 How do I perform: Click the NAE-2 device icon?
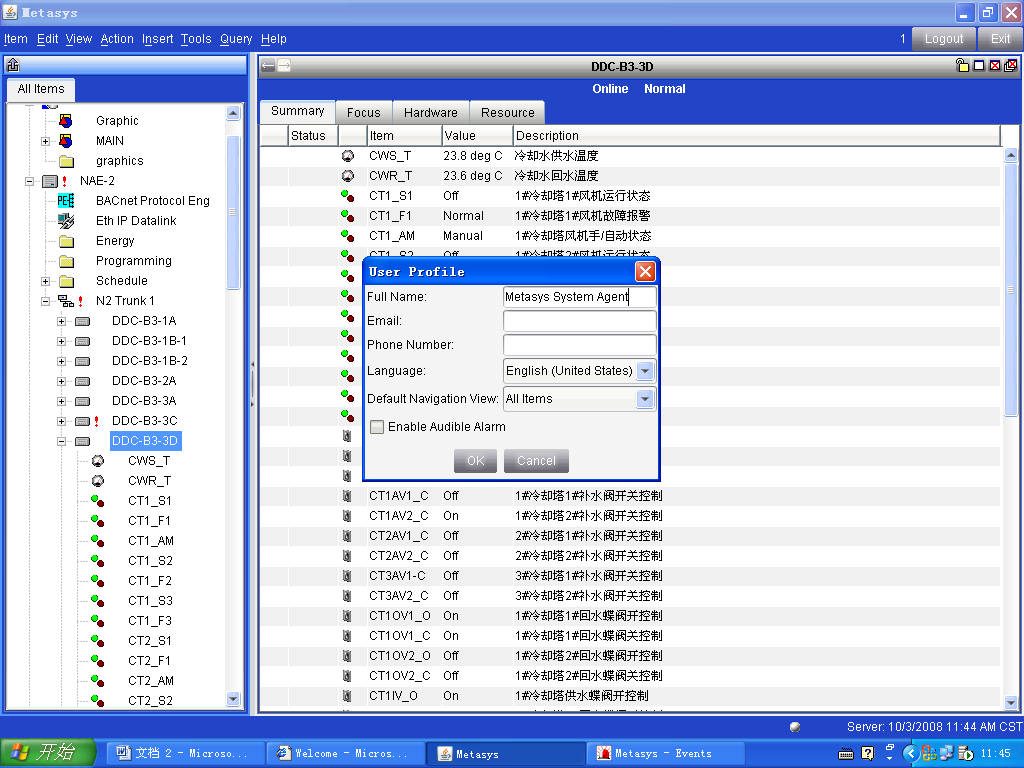[x=50, y=181]
